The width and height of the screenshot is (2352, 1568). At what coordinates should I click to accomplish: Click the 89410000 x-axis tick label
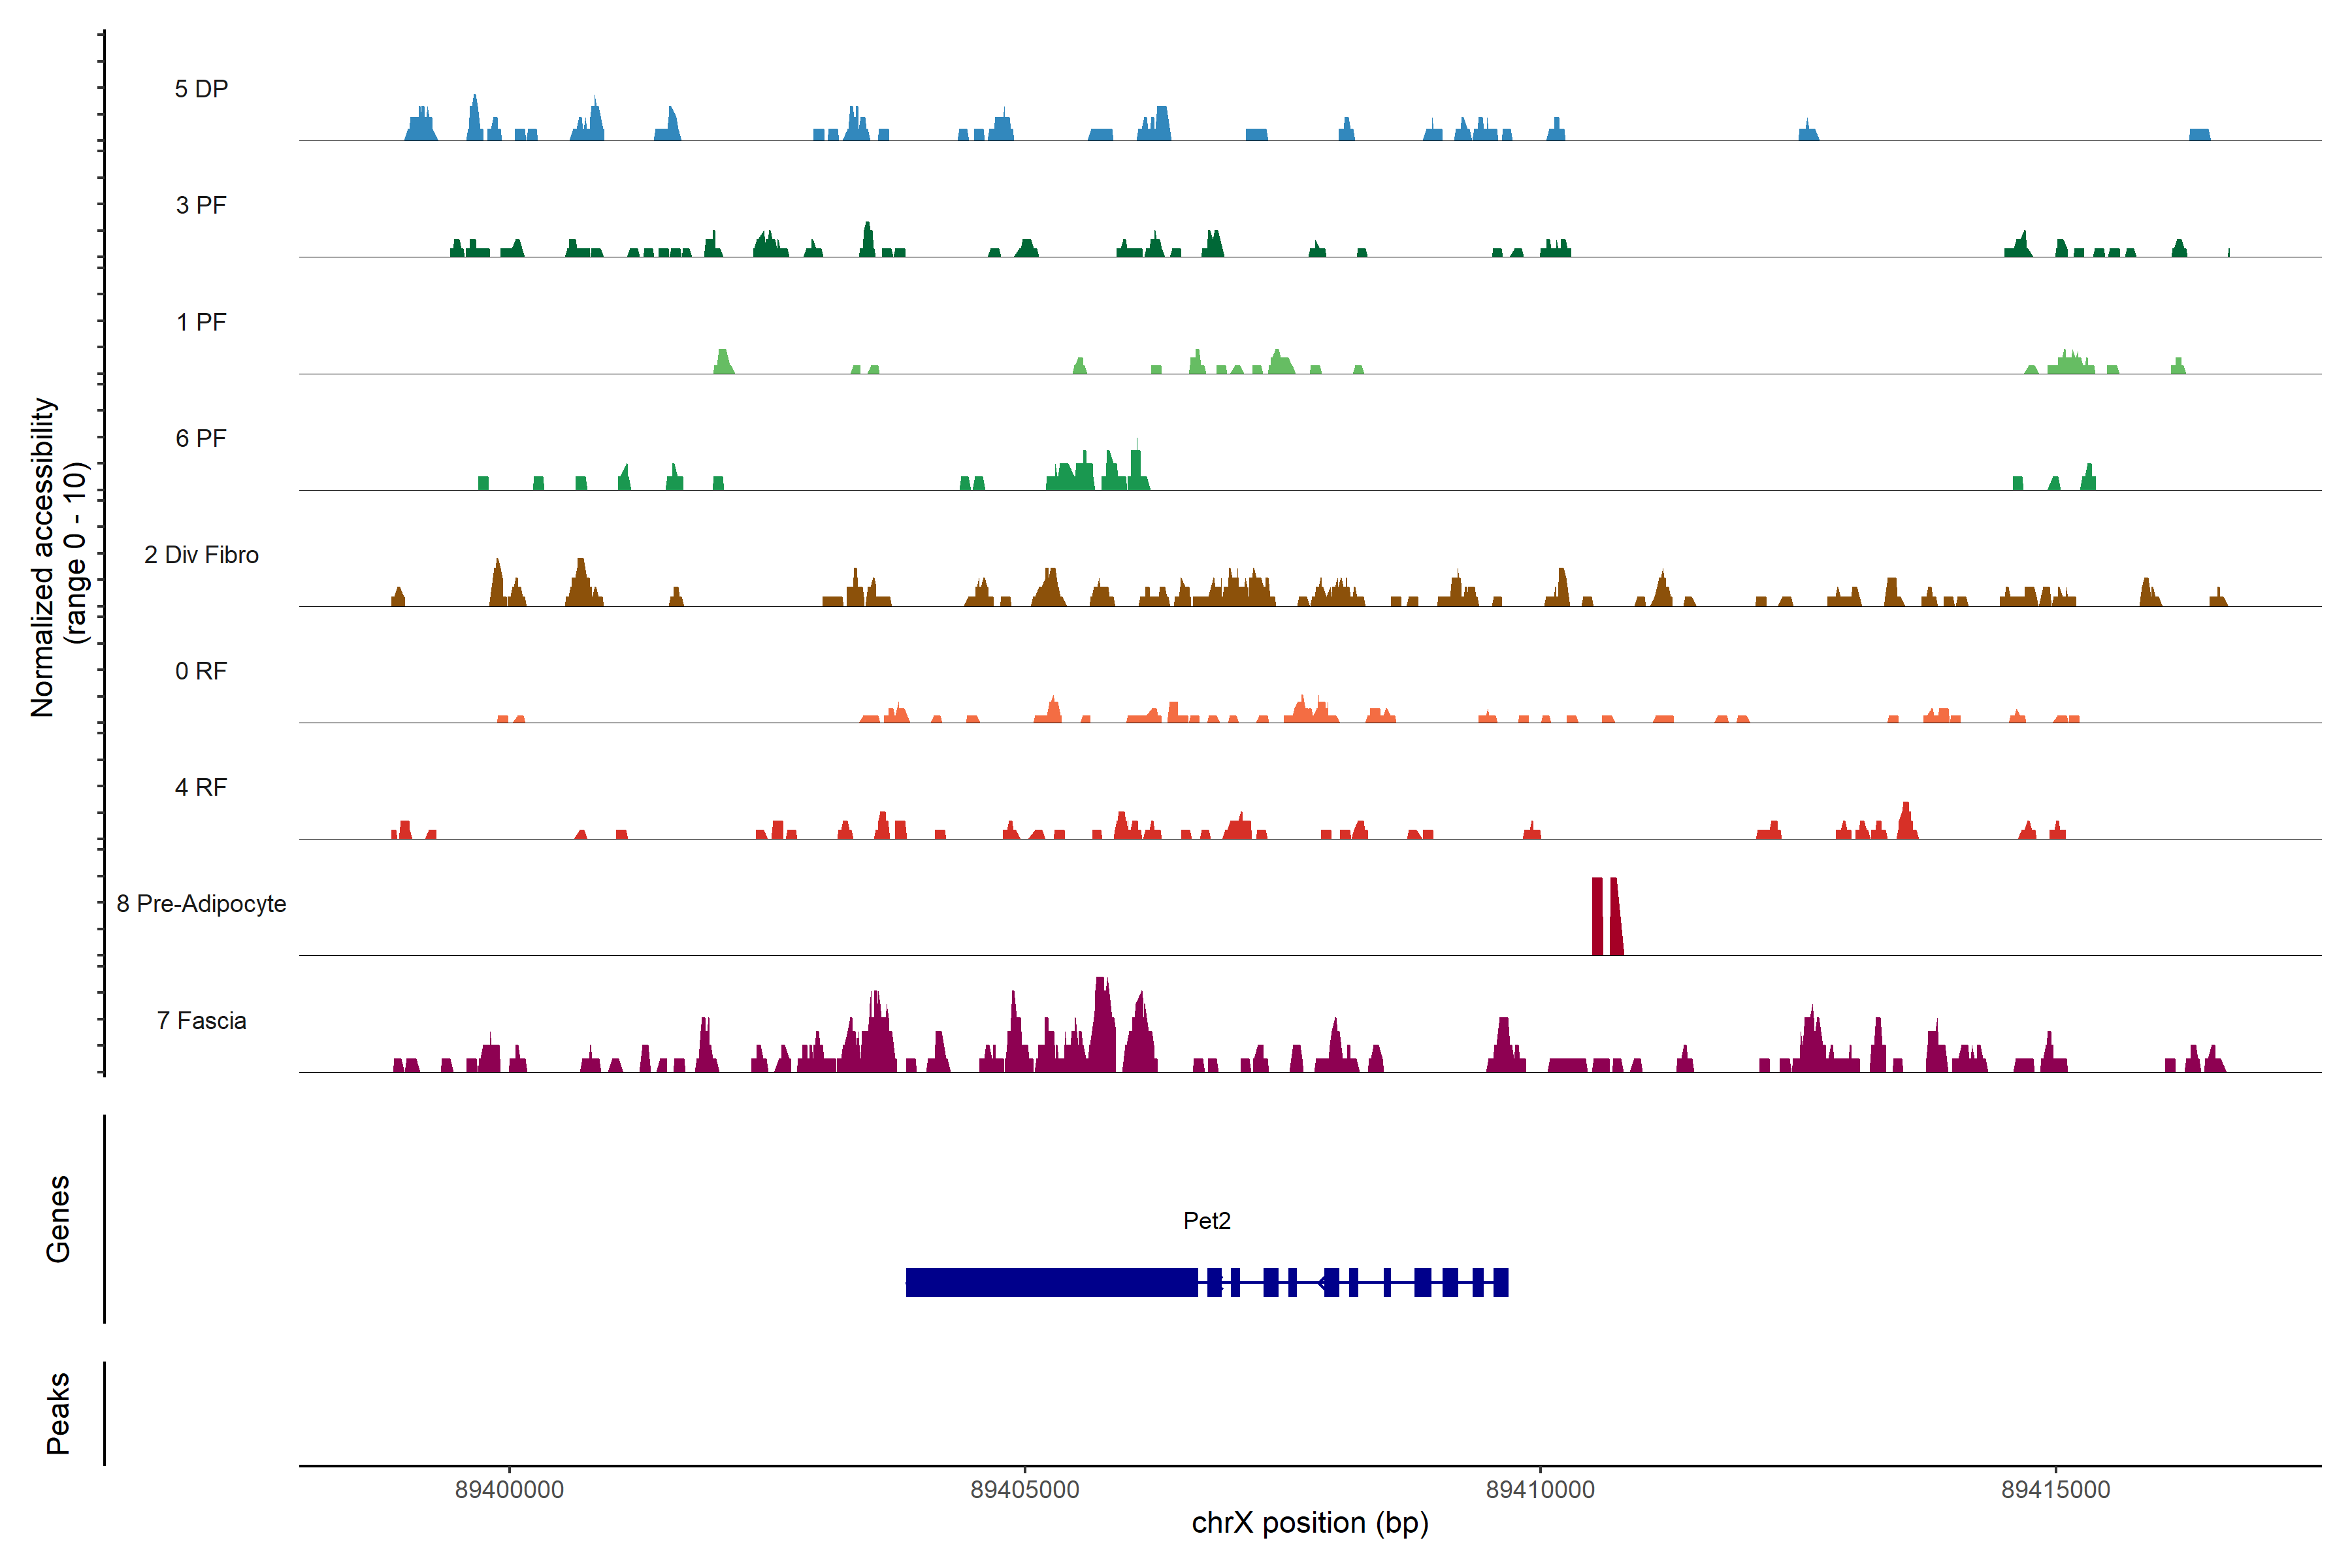tap(1540, 1489)
